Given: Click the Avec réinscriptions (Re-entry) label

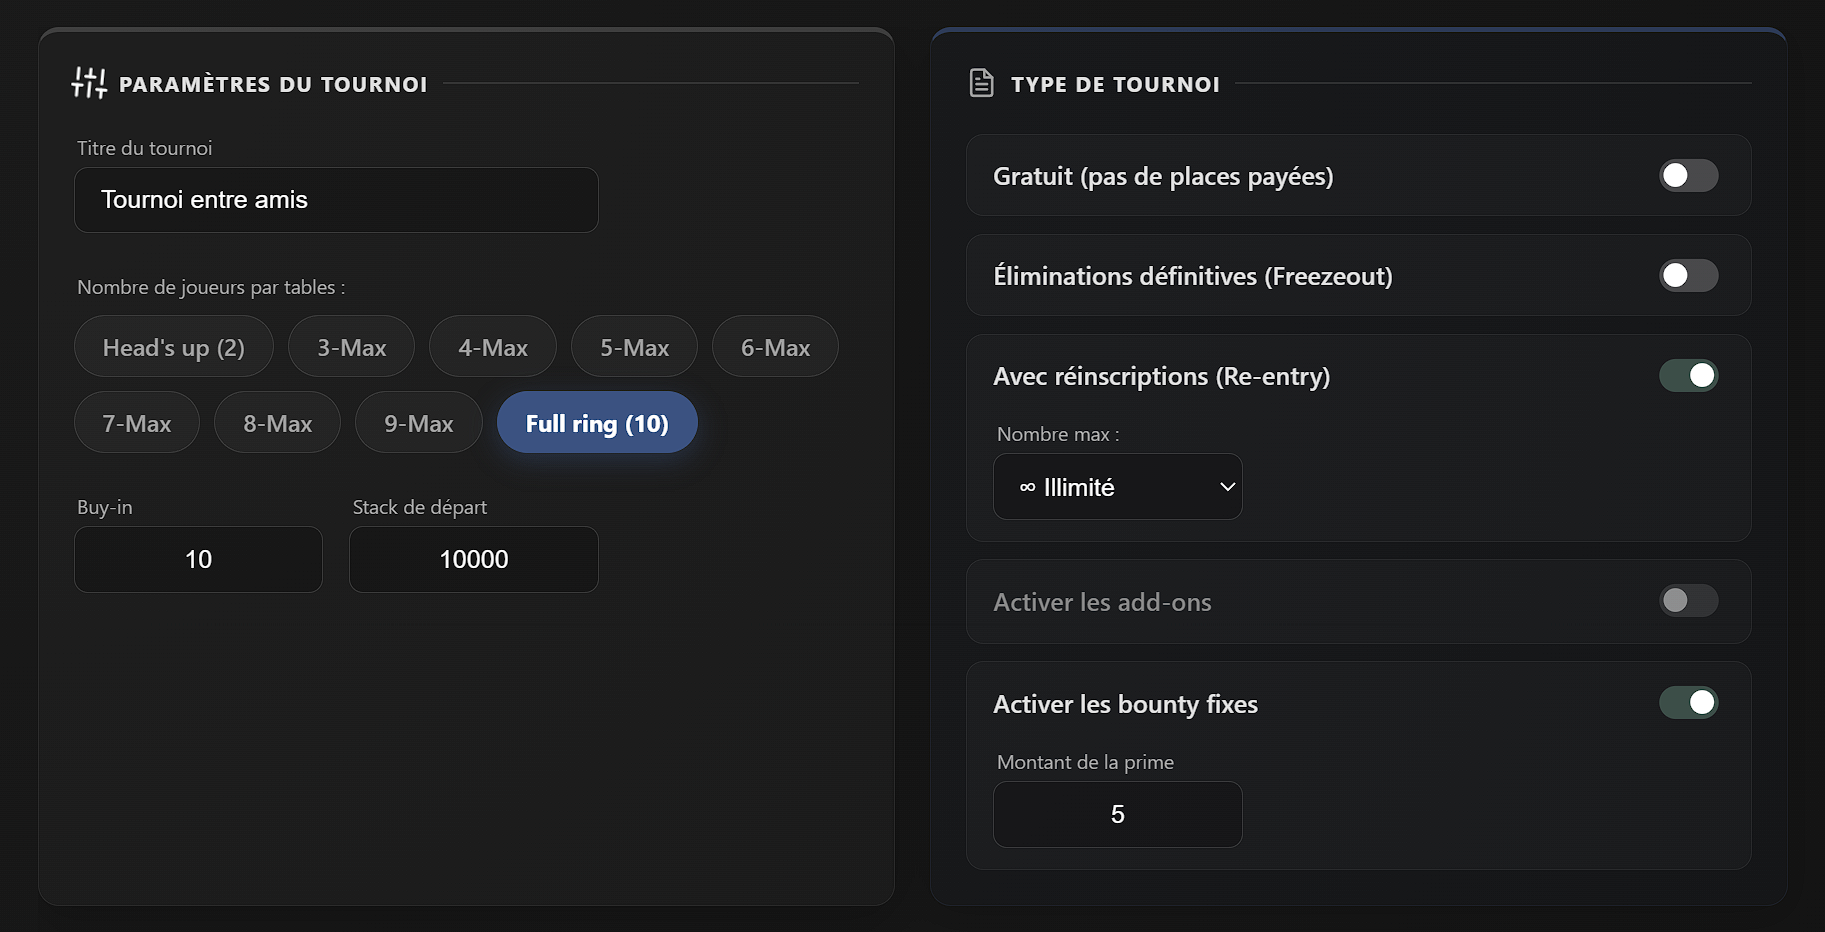Looking at the screenshot, I should point(1161,377).
